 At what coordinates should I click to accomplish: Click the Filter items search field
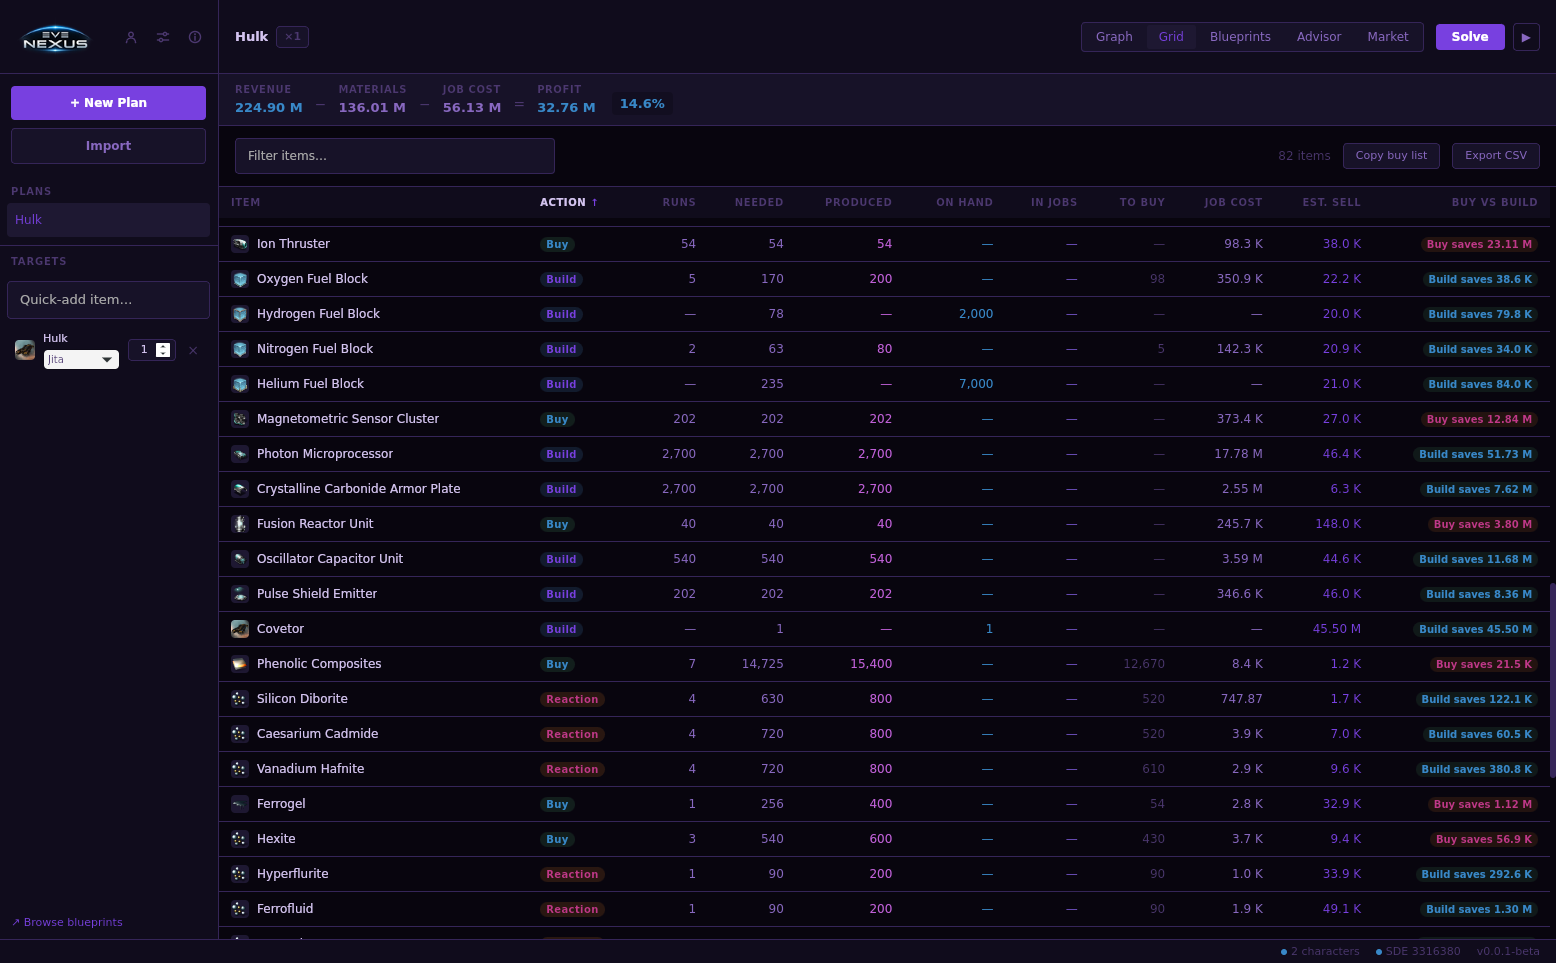[395, 156]
